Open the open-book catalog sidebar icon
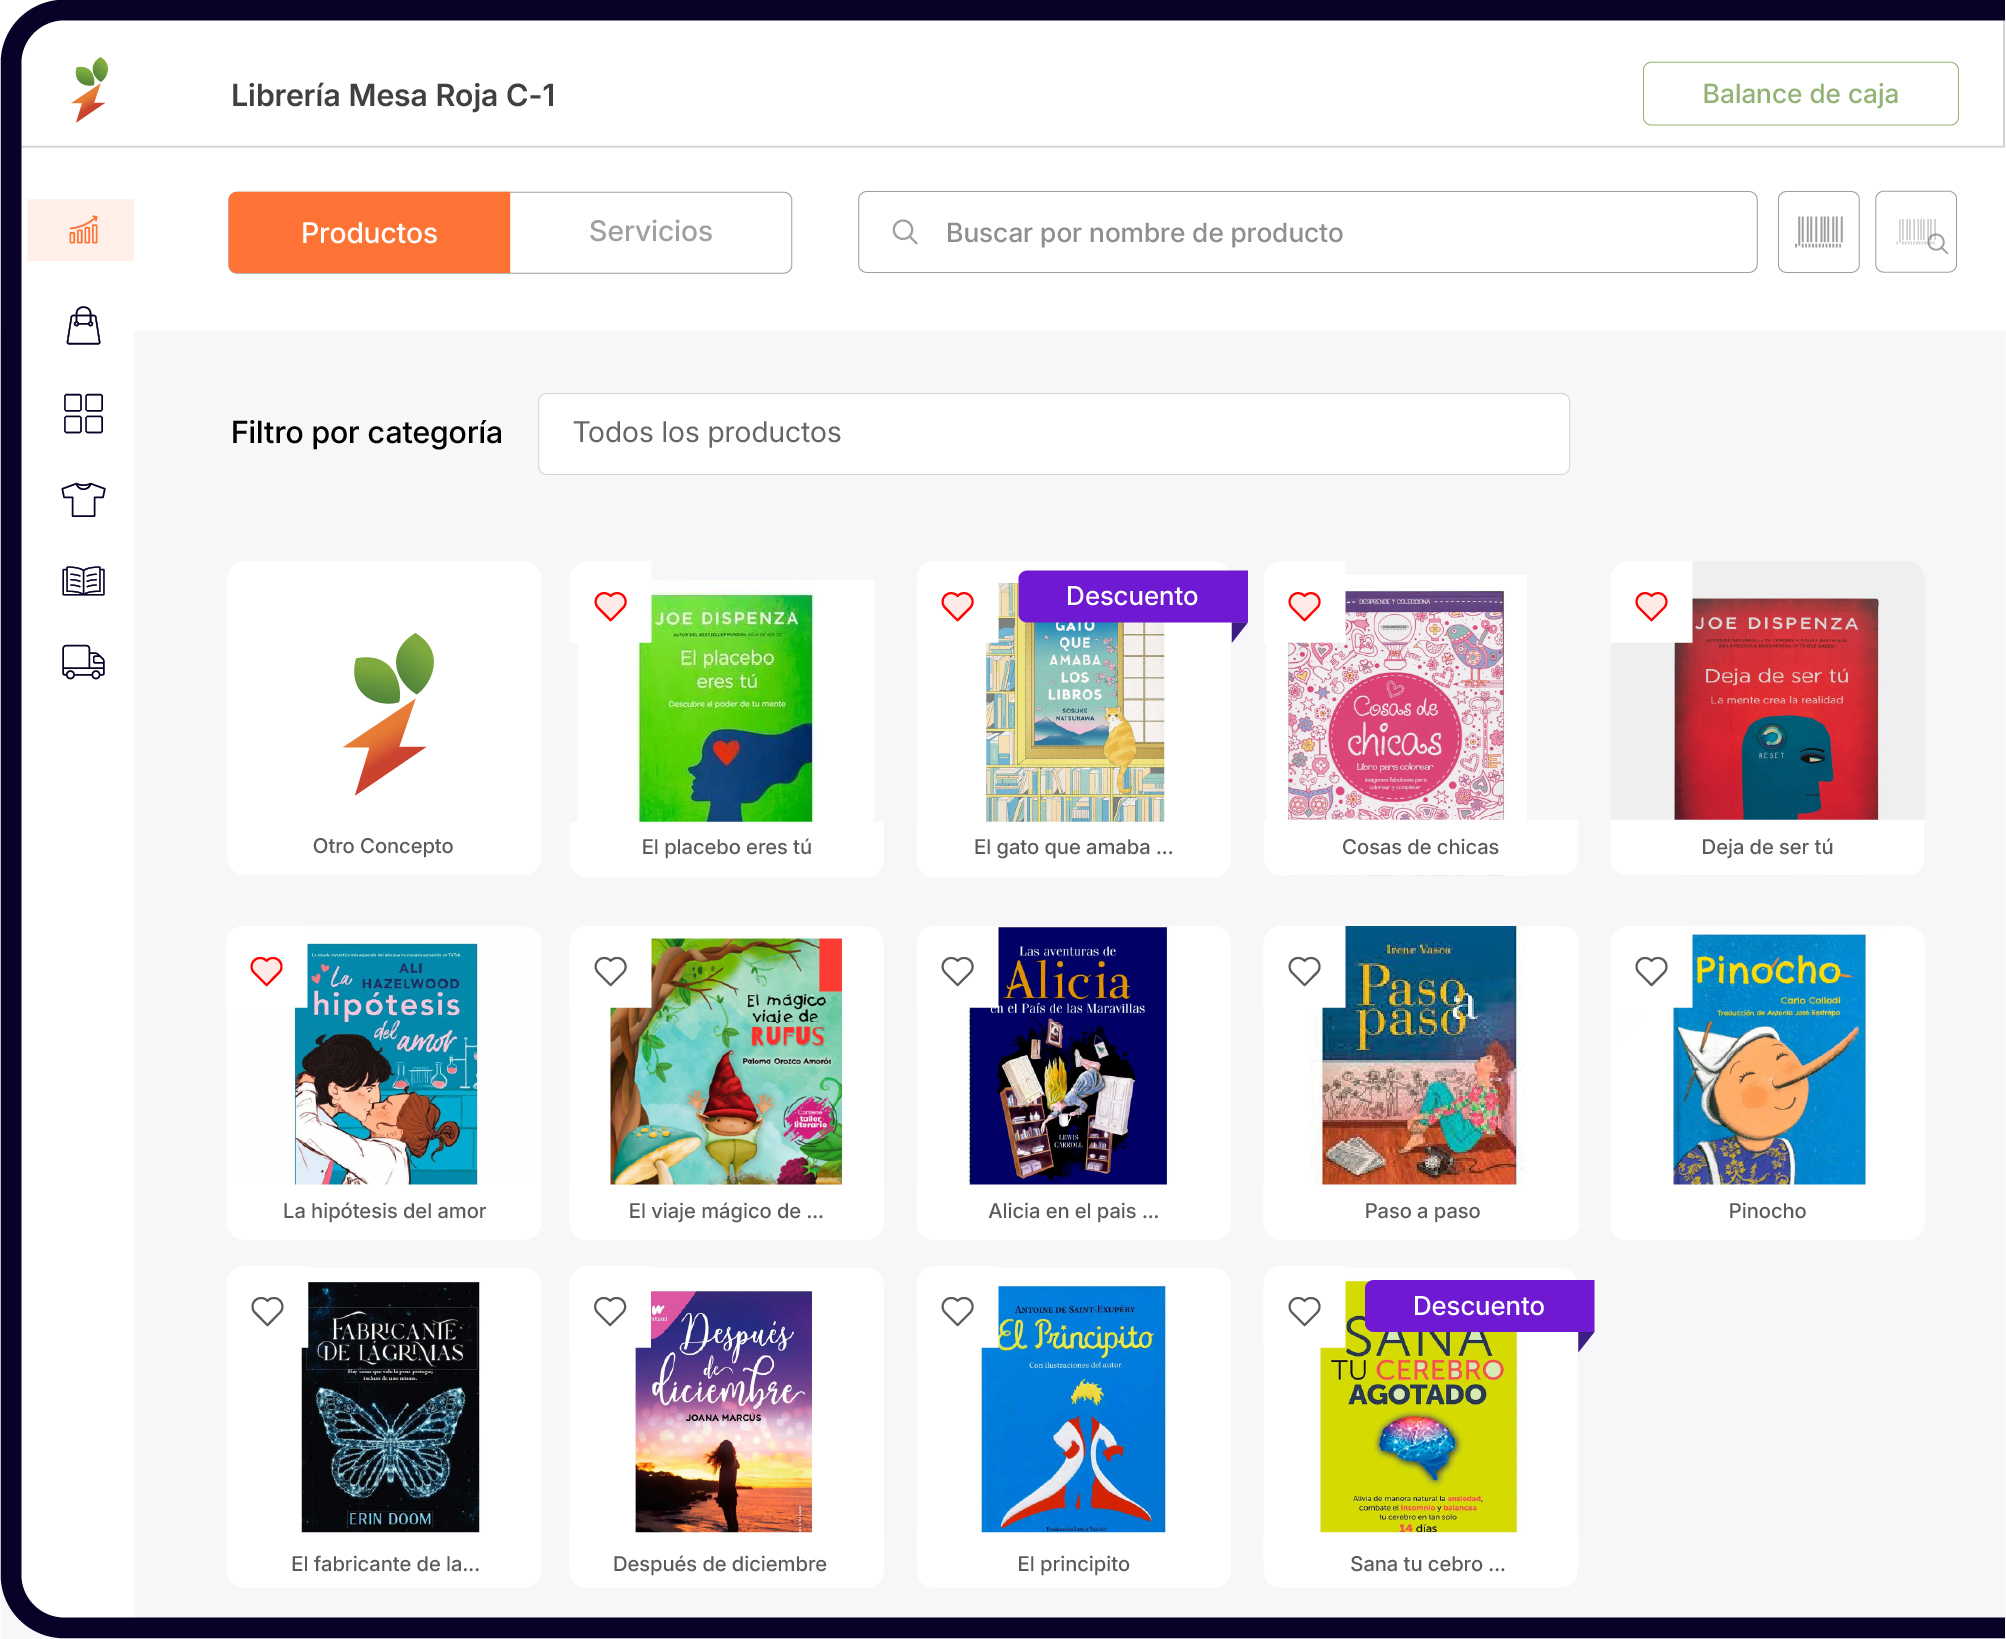The width and height of the screenshot is (2006, 1639). (83, 580)
